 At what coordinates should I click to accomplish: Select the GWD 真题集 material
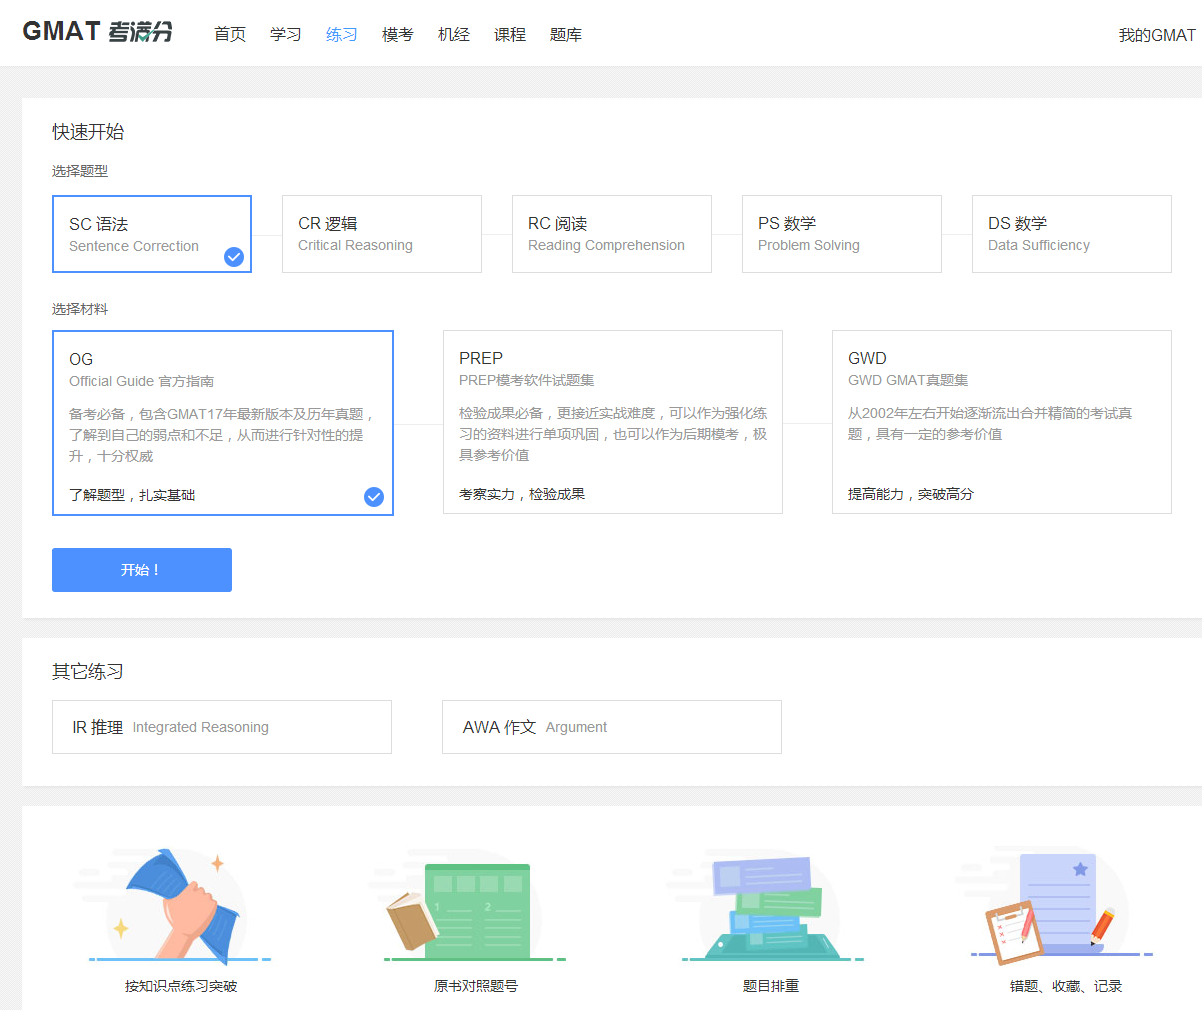1001,420
